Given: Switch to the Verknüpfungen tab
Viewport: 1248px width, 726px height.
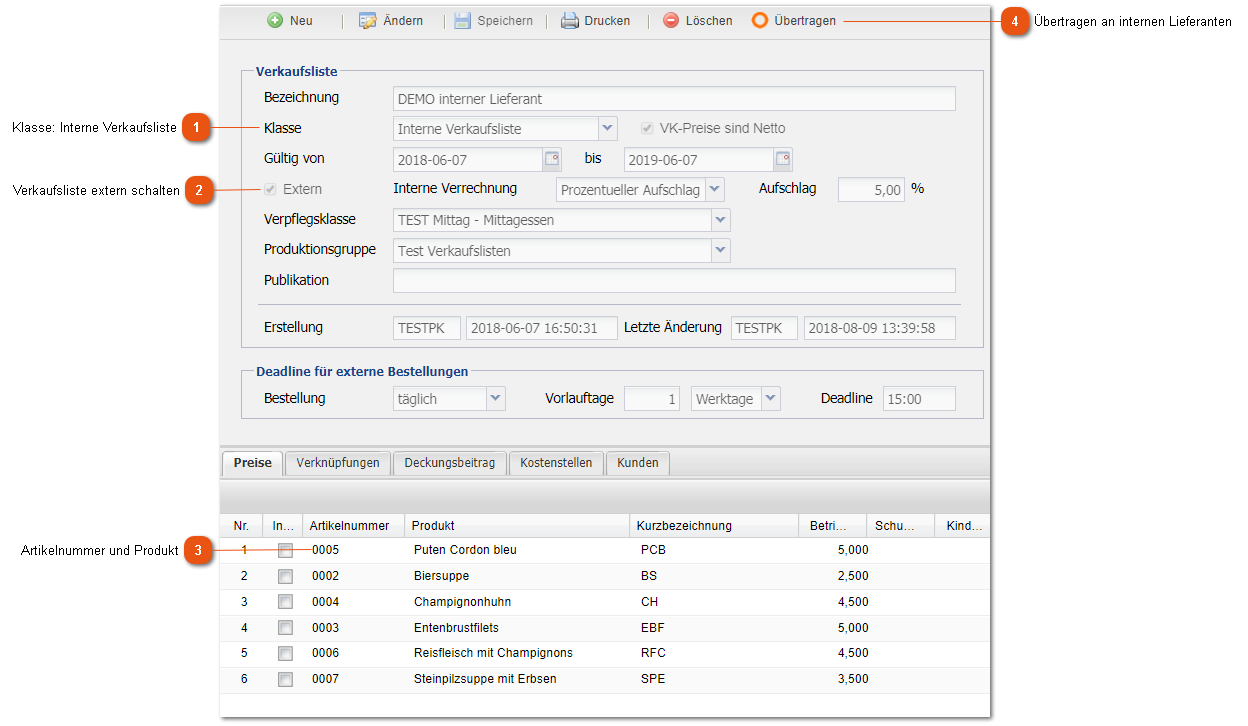Looking at the screenshot, I should click(x=338, y=463).
